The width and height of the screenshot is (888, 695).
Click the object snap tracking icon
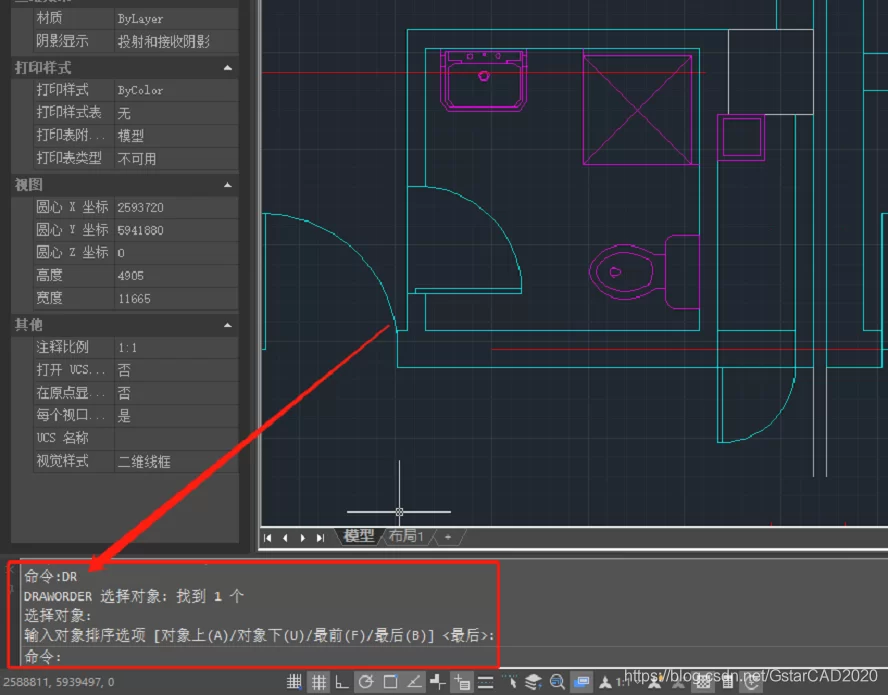tap(414, 683)
